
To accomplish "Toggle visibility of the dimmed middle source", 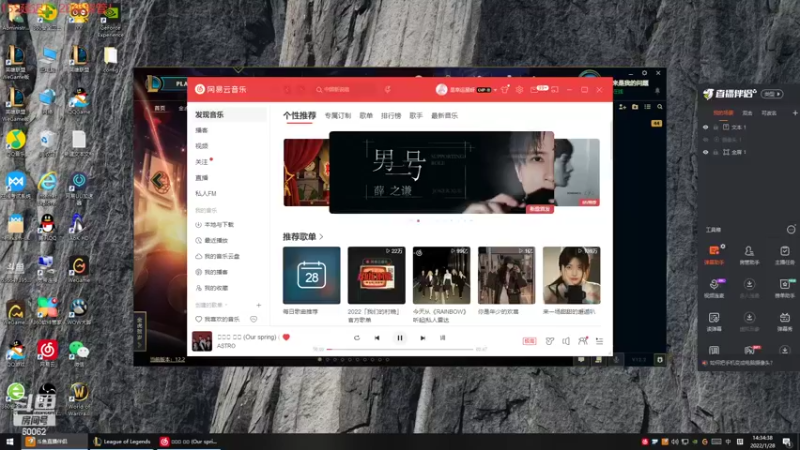I will coord(706,139).
